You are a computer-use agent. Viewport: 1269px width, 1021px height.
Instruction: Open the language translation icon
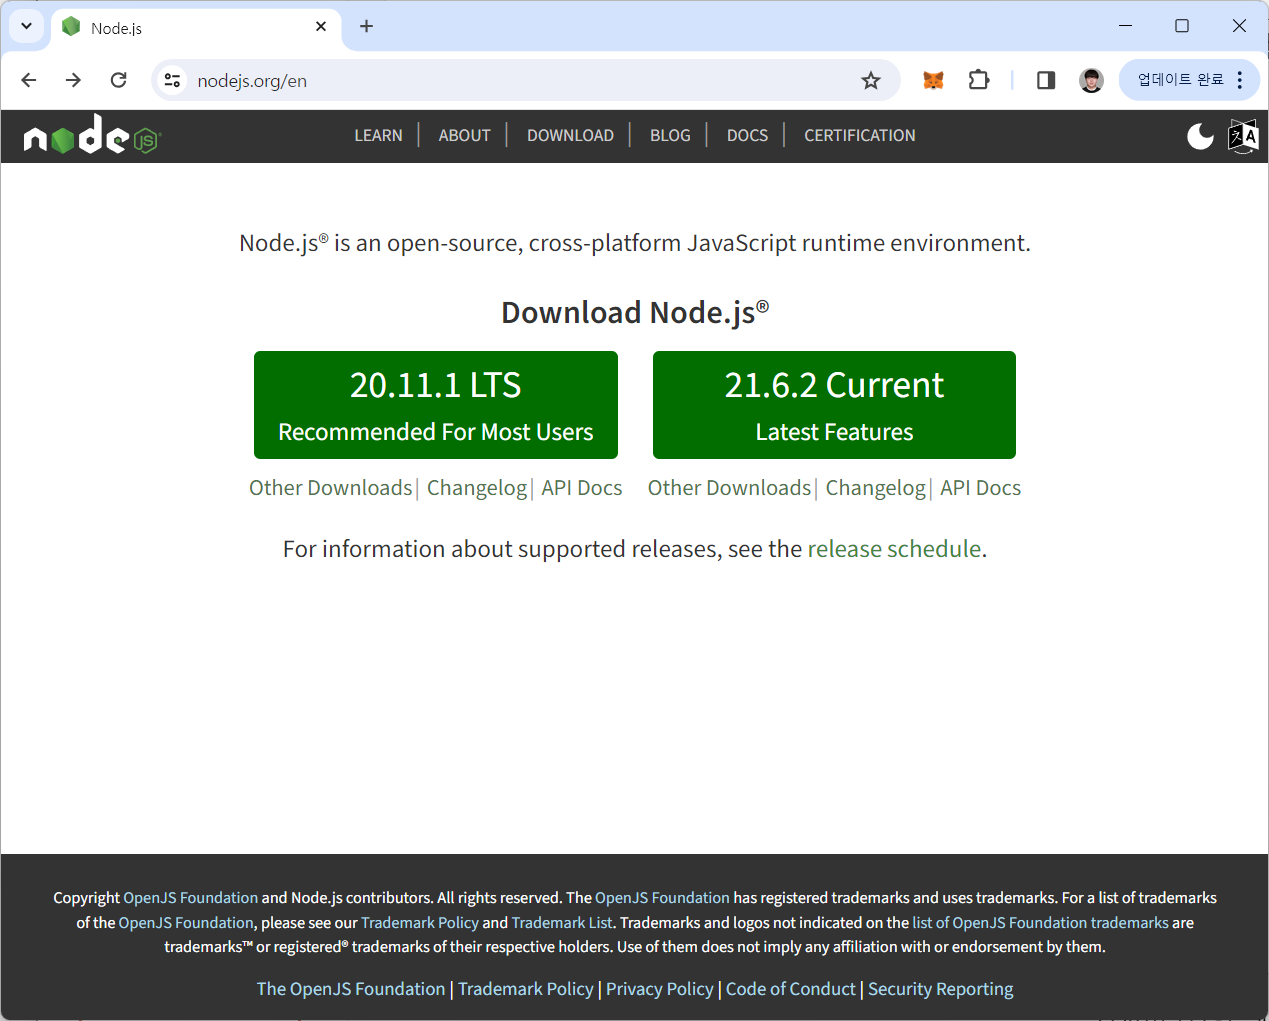[1243, 136]
